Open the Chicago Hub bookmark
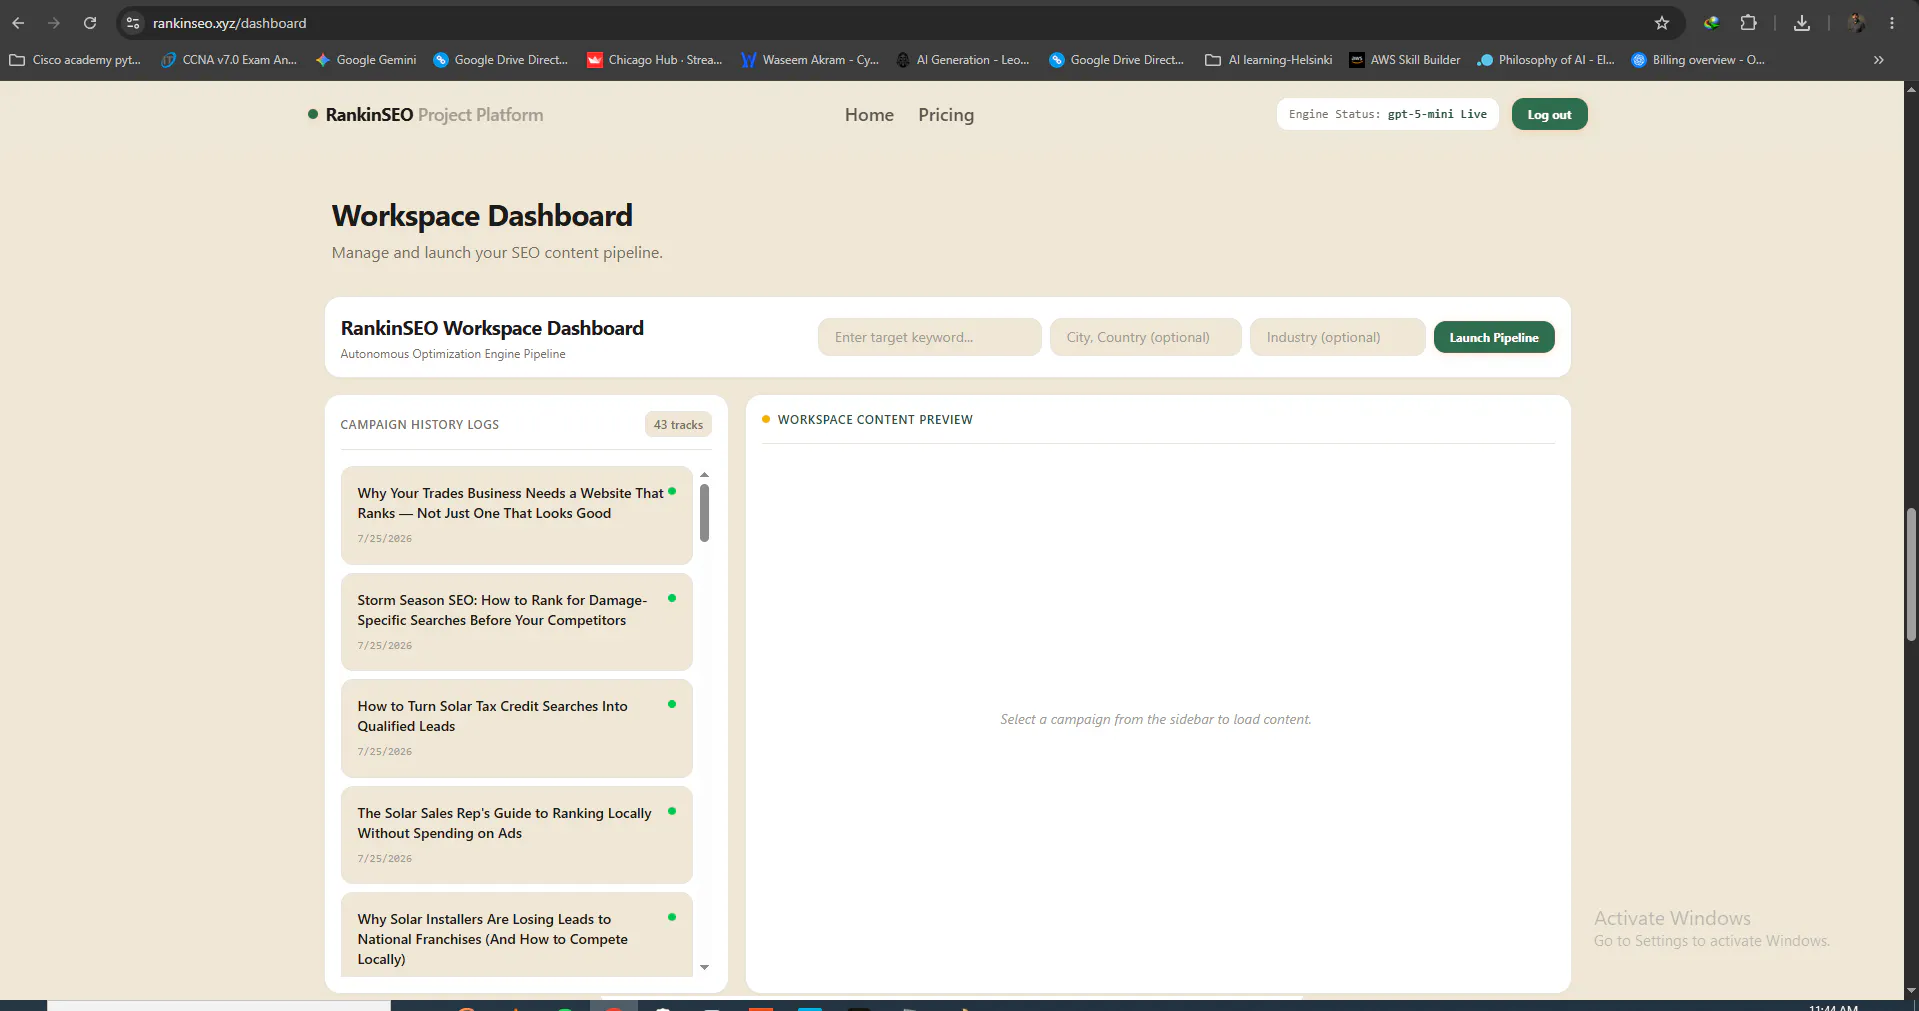1919x1011 pixels. (655, 60)
